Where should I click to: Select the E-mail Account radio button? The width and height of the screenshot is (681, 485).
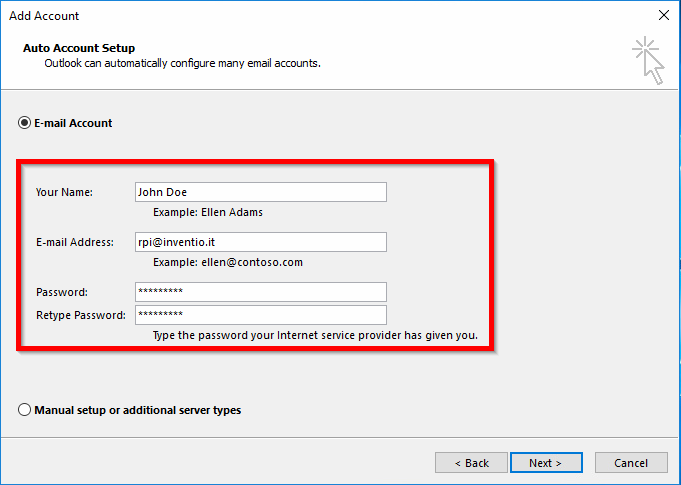[x=25, y=123]
